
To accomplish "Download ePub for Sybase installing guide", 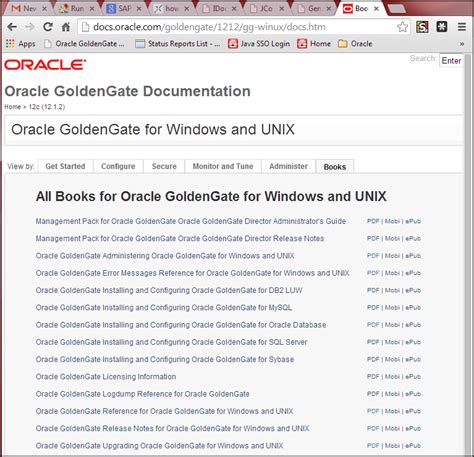I will click(413, 360).
